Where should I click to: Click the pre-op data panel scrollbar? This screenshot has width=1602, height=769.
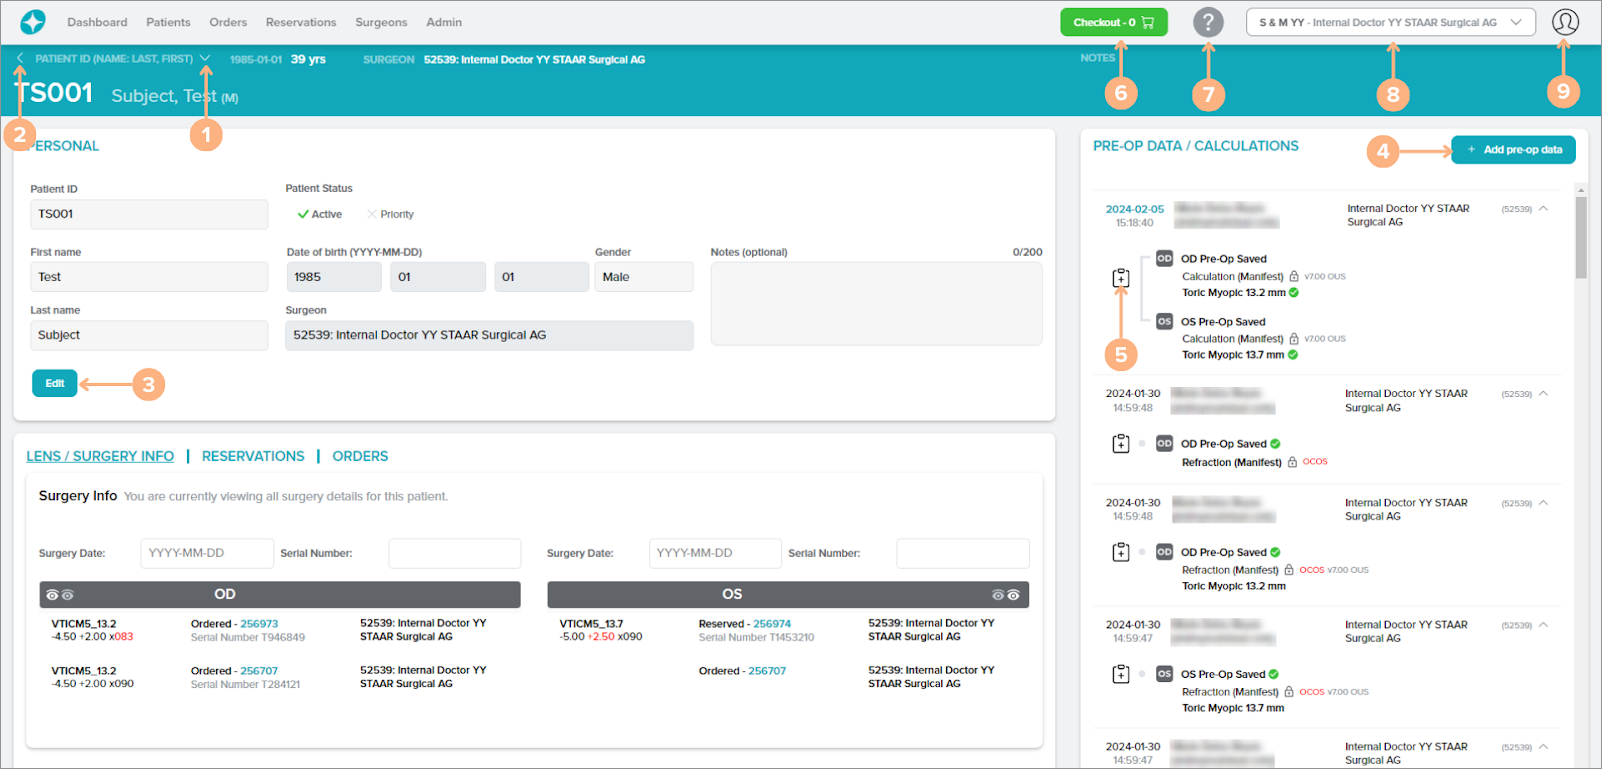(1581, 238)
